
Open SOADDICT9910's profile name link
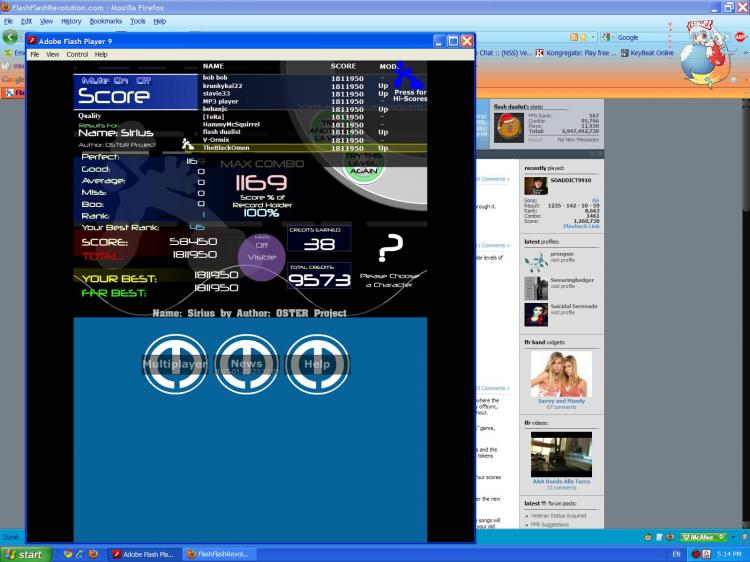click(x=571, y=180)
